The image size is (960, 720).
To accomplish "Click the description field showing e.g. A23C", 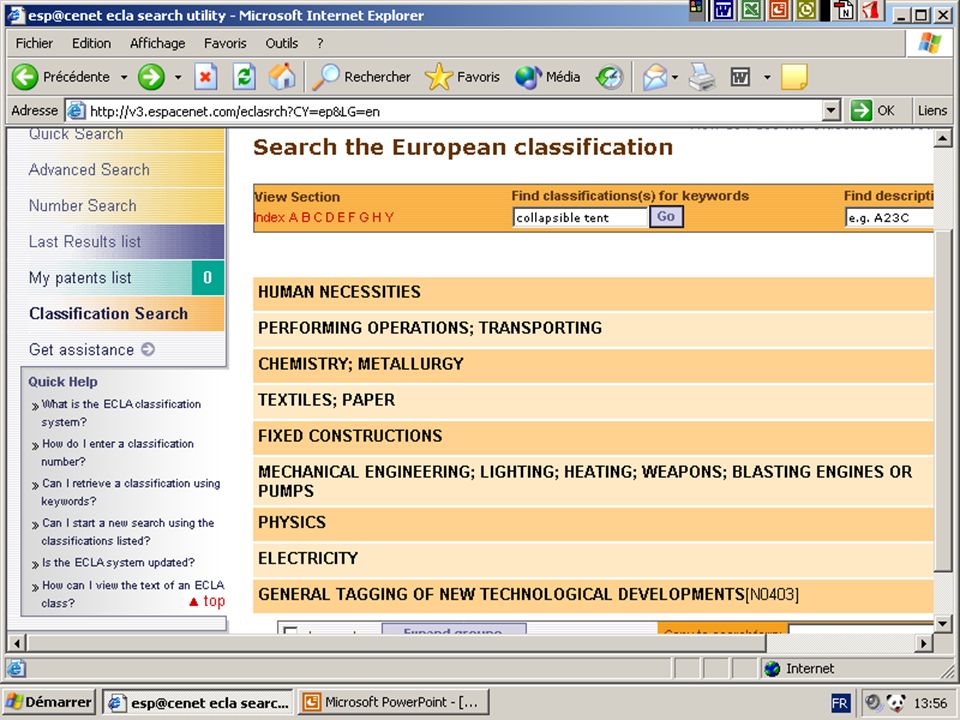I will click(890, 217).
